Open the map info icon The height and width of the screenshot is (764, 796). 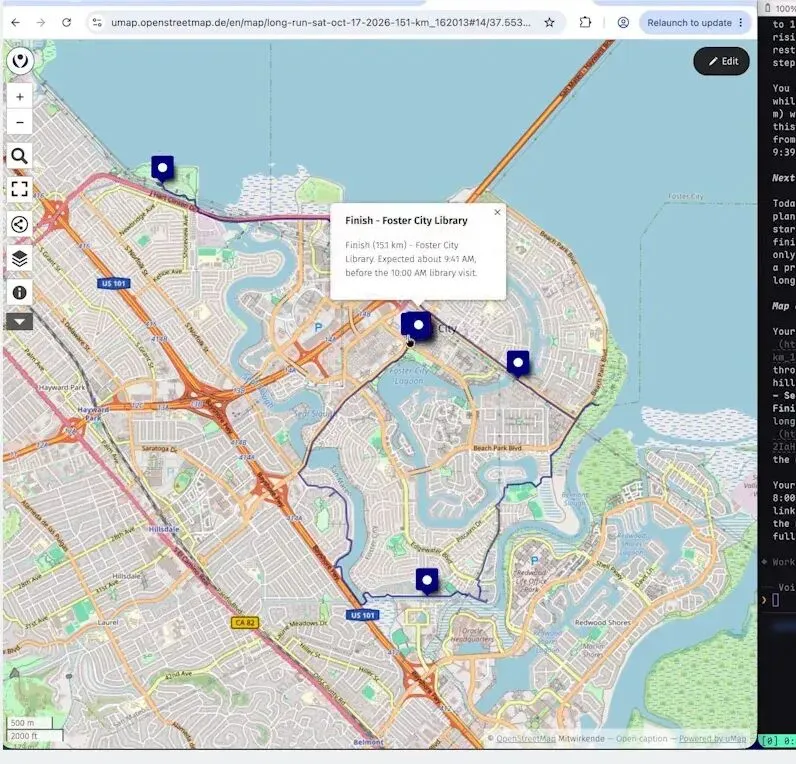point(20,292)
